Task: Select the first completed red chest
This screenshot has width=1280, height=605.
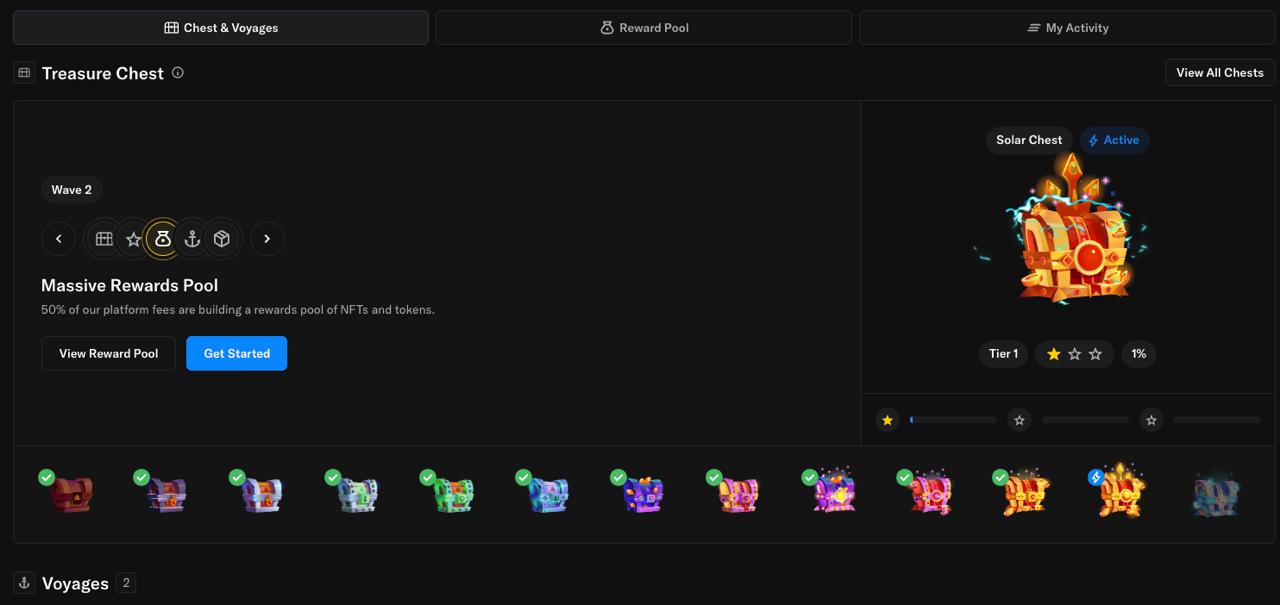Action: click(71, 494)
